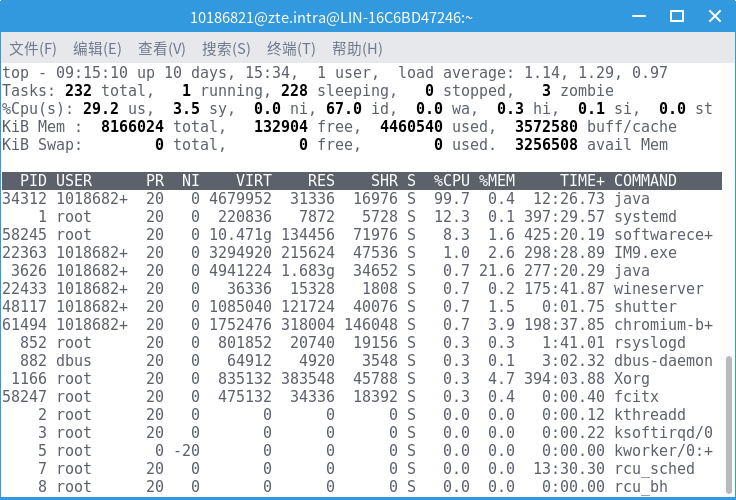Maximize the terminal window
The height and width of the screenshot is (500, 736).
(676, 16)
